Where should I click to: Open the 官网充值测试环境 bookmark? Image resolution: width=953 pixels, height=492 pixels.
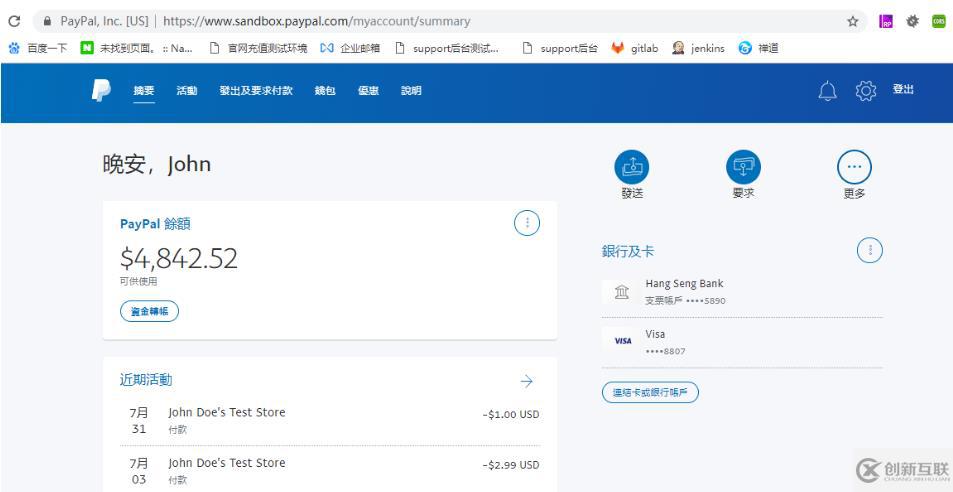[258, 48]
